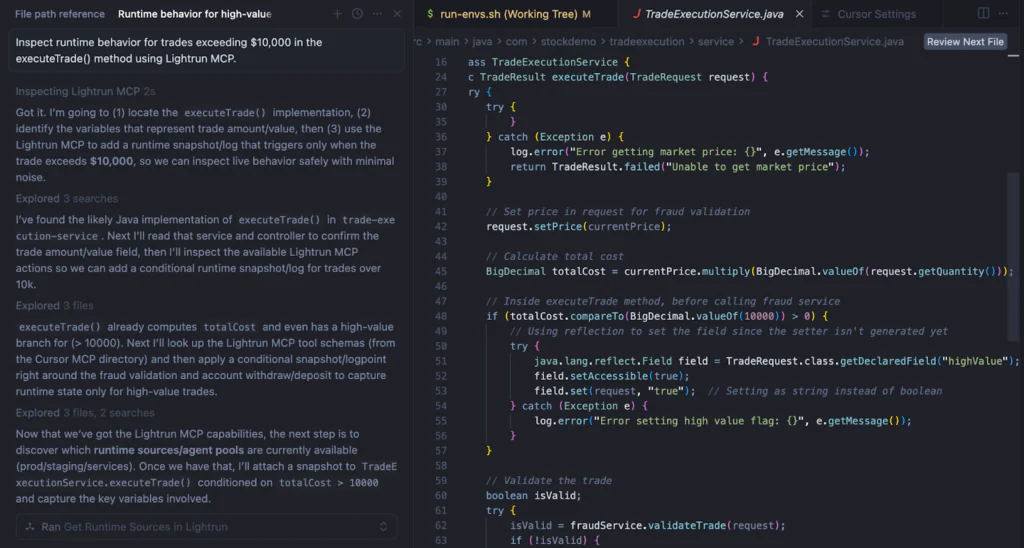The width and height of the screenshot is (1024, 548).
Task: Click the Java file icon in breadcrumb
Action: (x=756, y=42)
